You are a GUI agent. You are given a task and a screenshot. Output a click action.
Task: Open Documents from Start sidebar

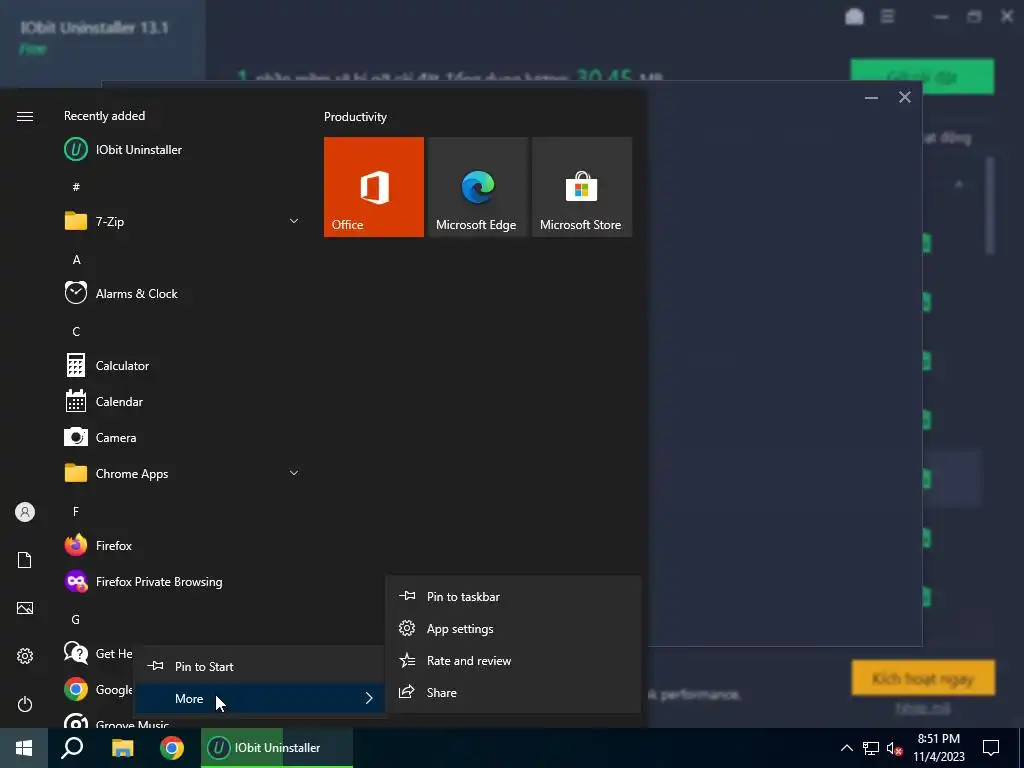click(x=25, y=560)
